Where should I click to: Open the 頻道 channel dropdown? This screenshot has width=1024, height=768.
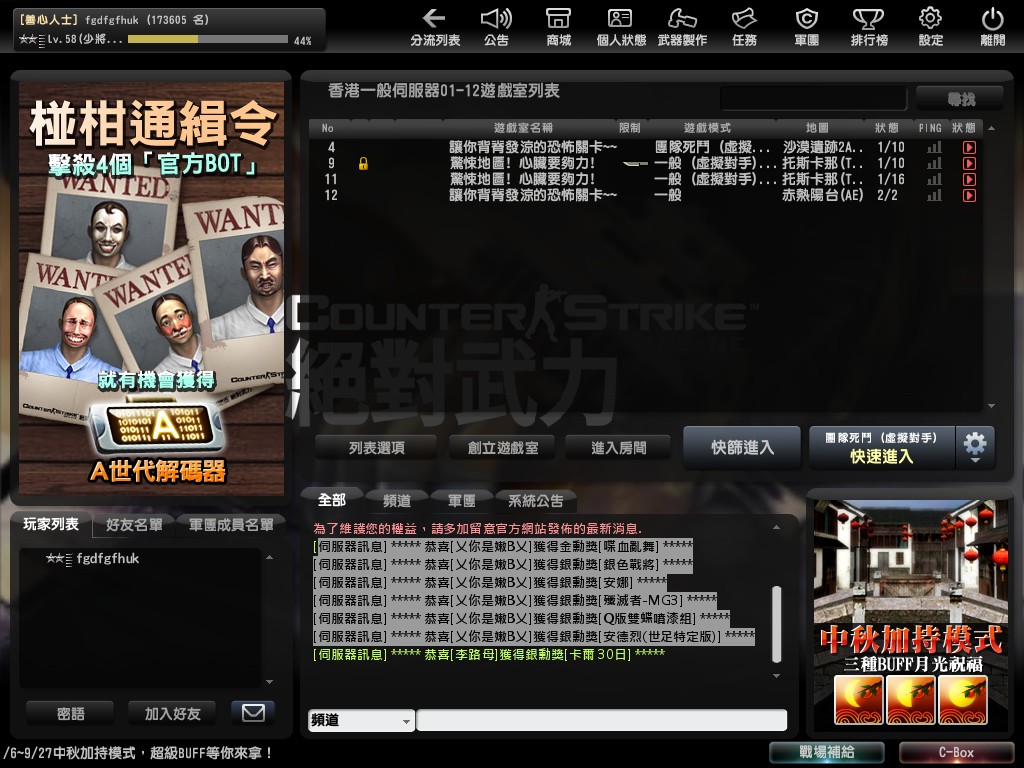coord(361,720)
